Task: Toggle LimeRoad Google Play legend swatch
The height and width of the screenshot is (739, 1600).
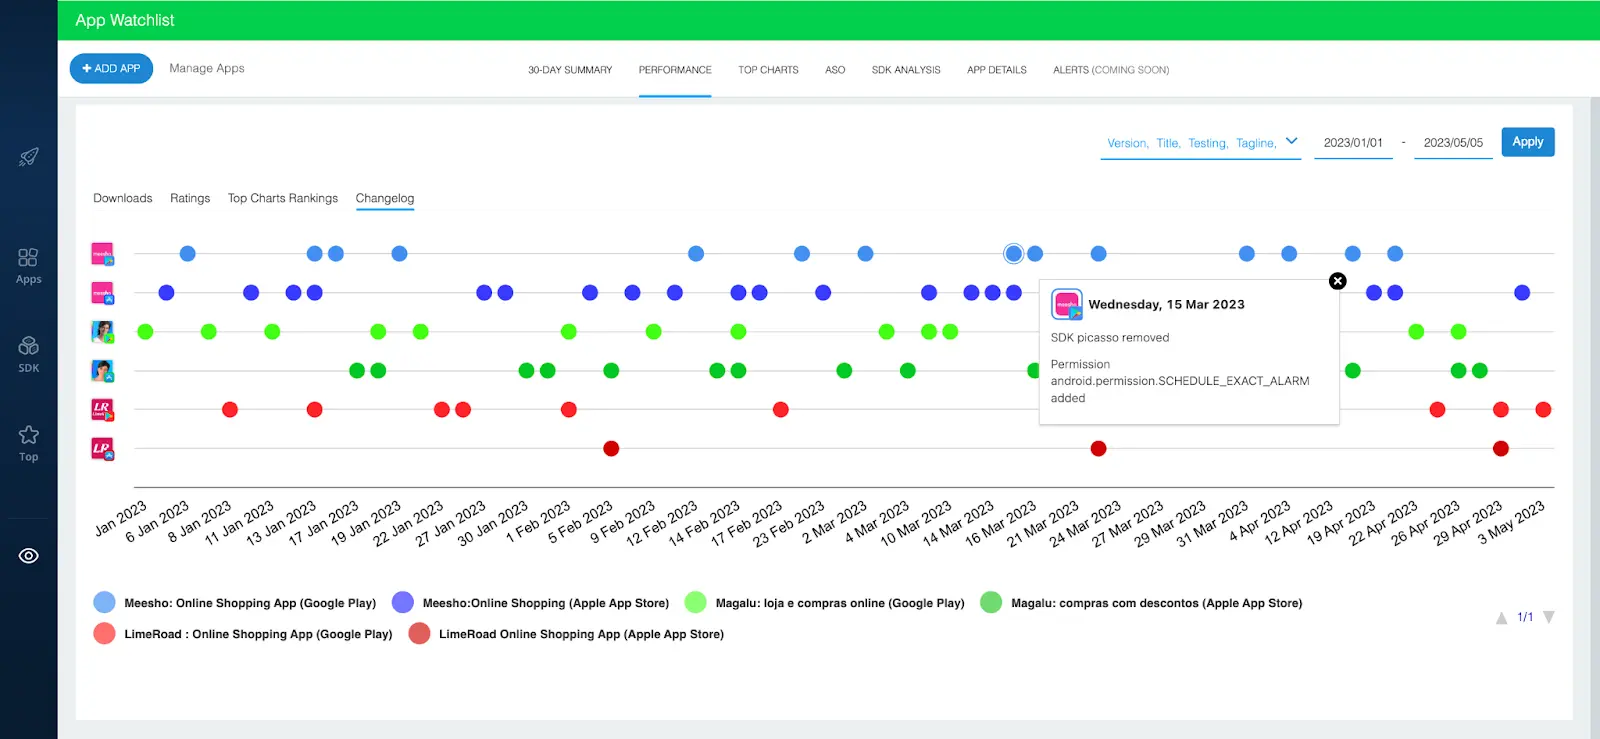Action: click(104, 633)
